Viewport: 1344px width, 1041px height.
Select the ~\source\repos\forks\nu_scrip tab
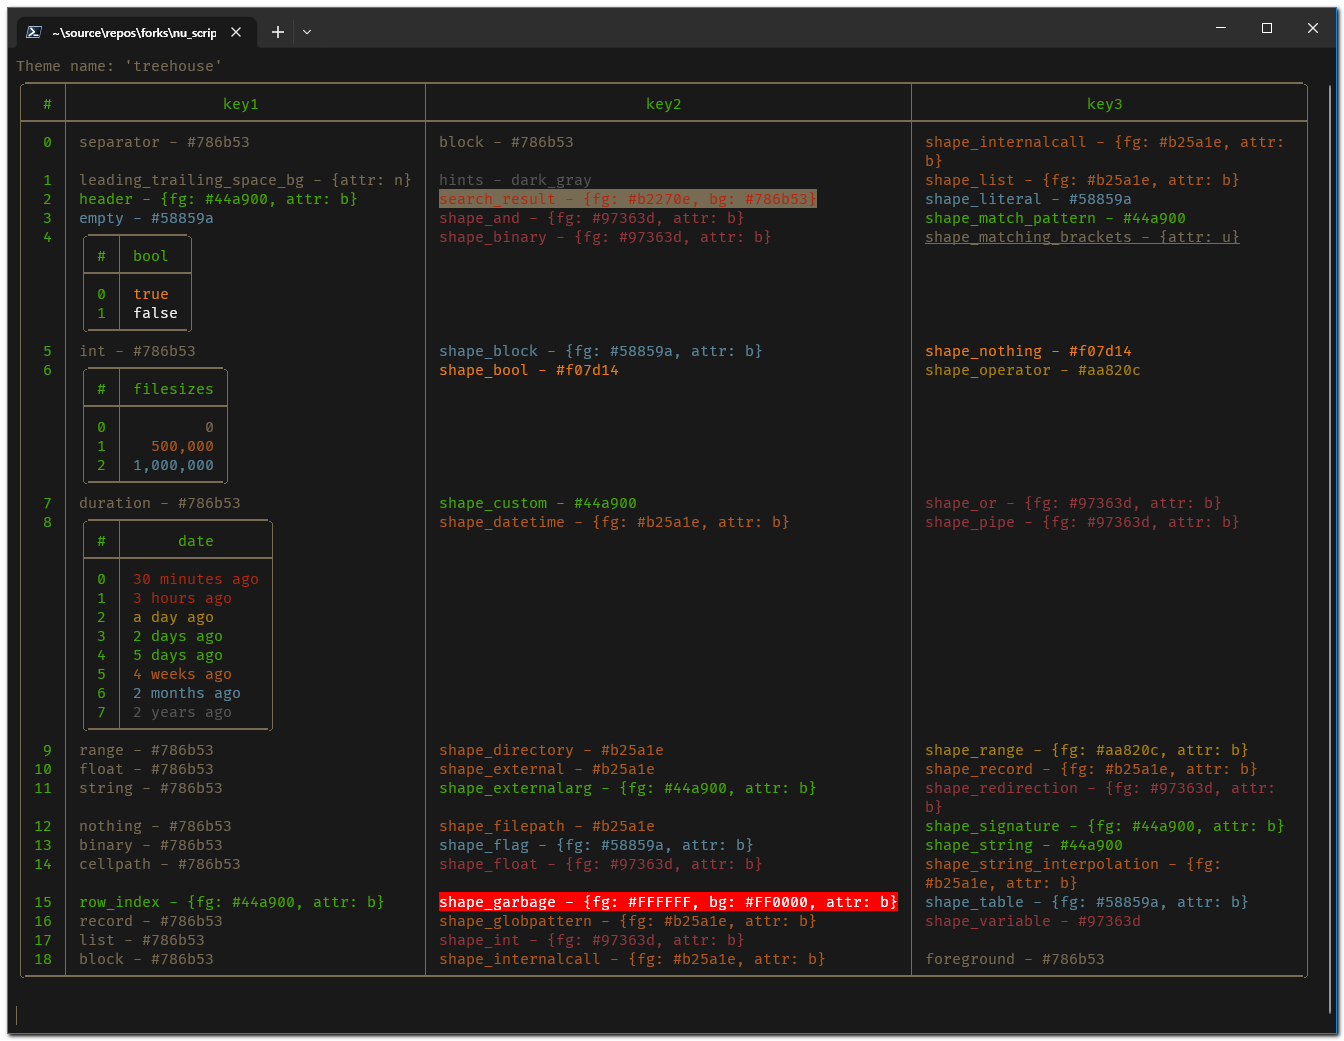(134, 32)
